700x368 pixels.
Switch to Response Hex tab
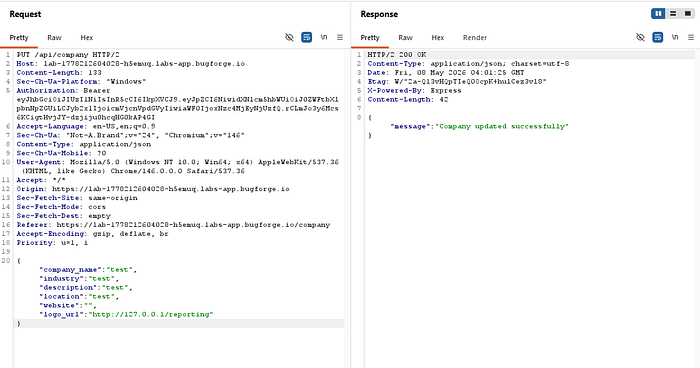pos(438,38)
